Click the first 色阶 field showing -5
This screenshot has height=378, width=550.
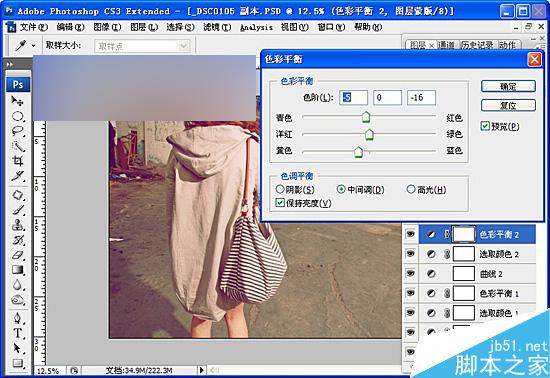pos(354,97)
